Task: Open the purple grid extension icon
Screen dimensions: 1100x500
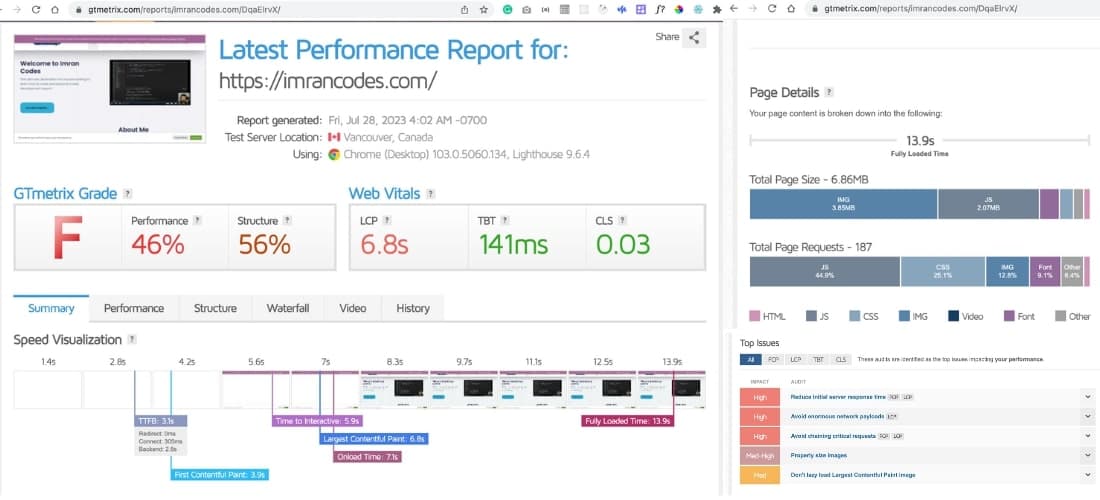Action: click(x=640, y=10)
